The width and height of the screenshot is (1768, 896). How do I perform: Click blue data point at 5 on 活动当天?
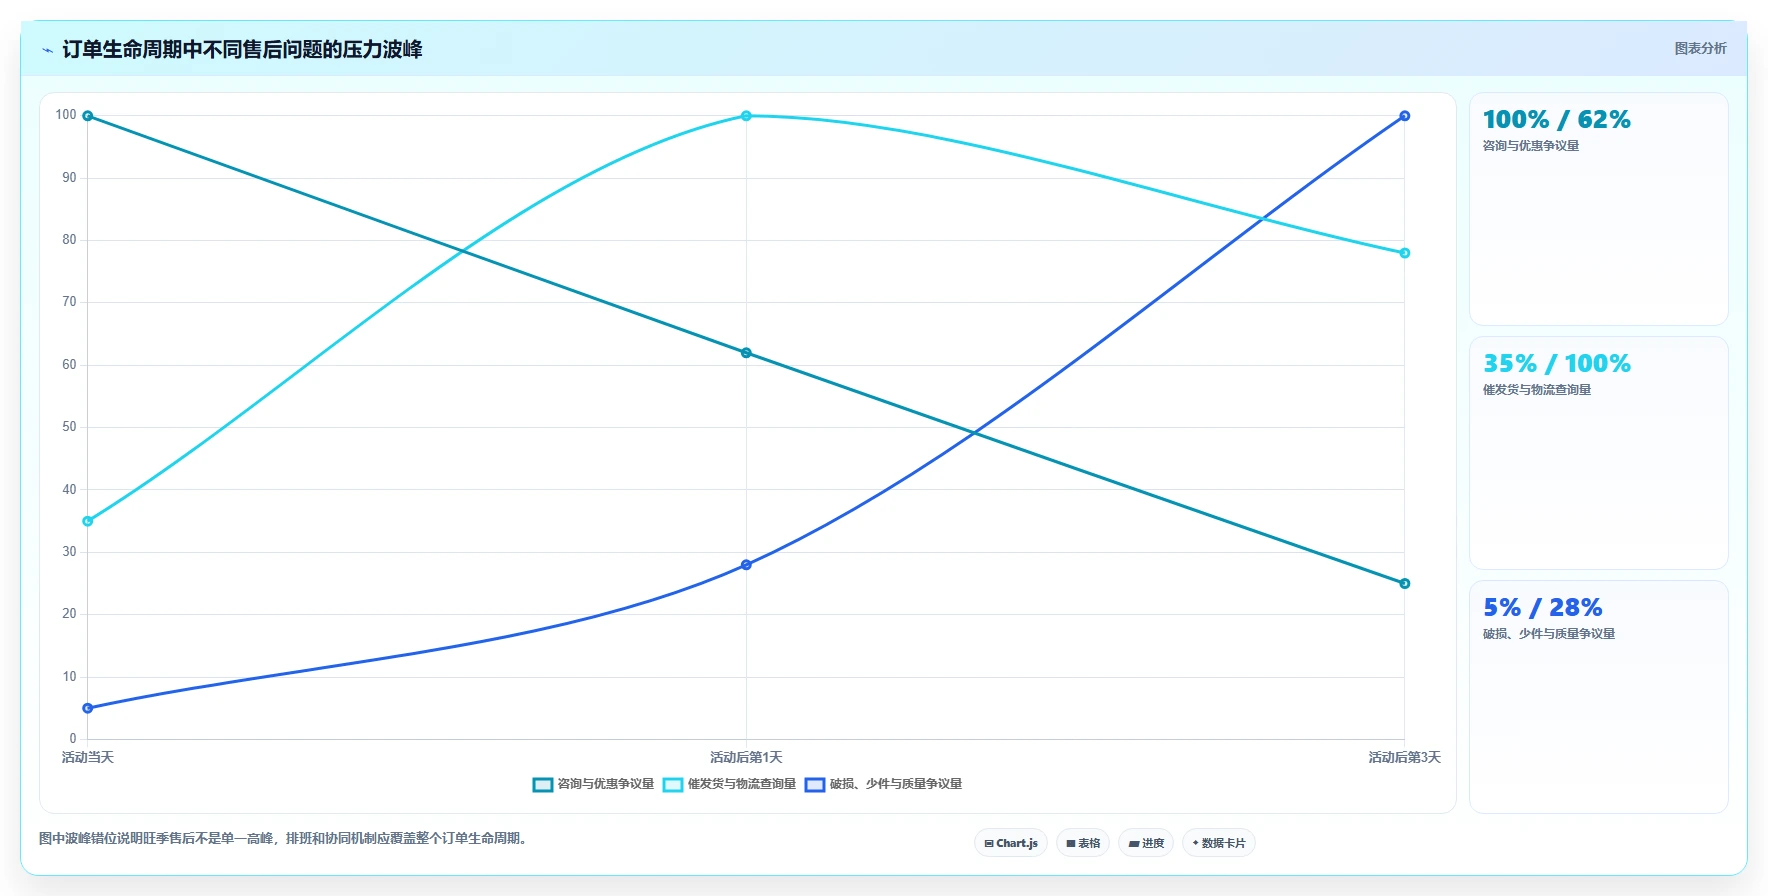coord(88,708)
